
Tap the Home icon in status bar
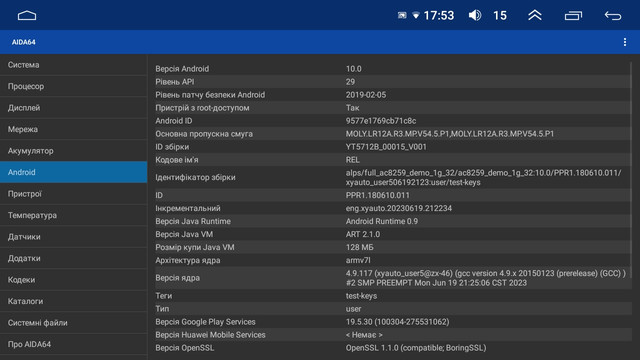(27, 16)
